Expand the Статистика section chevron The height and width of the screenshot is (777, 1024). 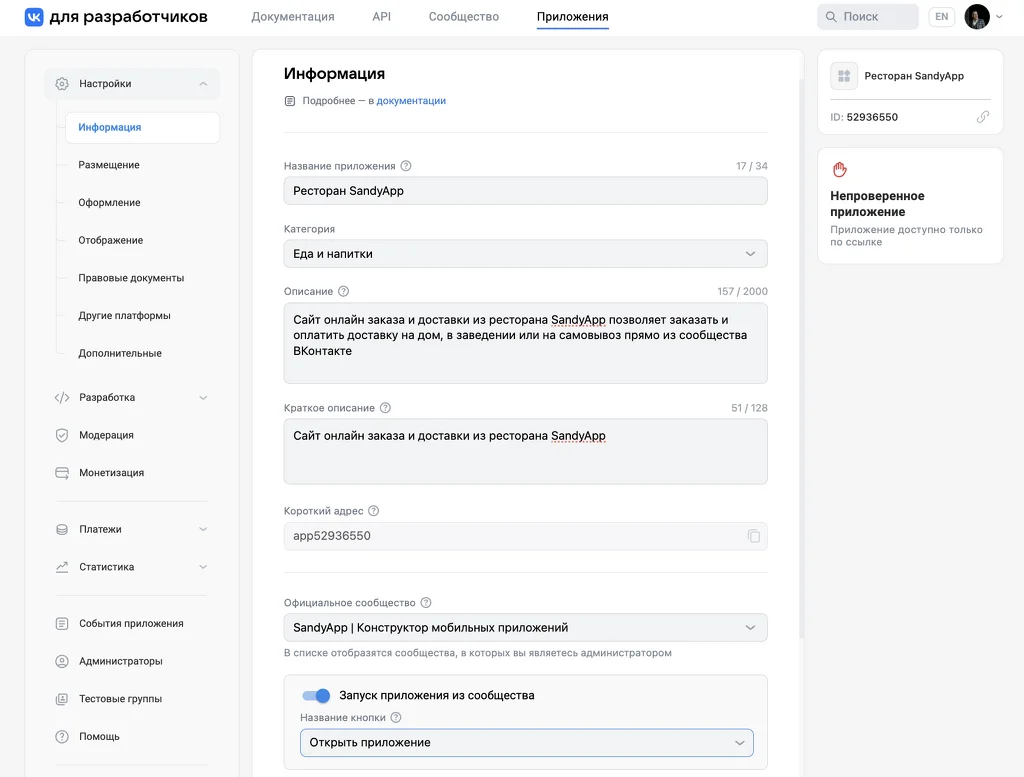[203, 567]
